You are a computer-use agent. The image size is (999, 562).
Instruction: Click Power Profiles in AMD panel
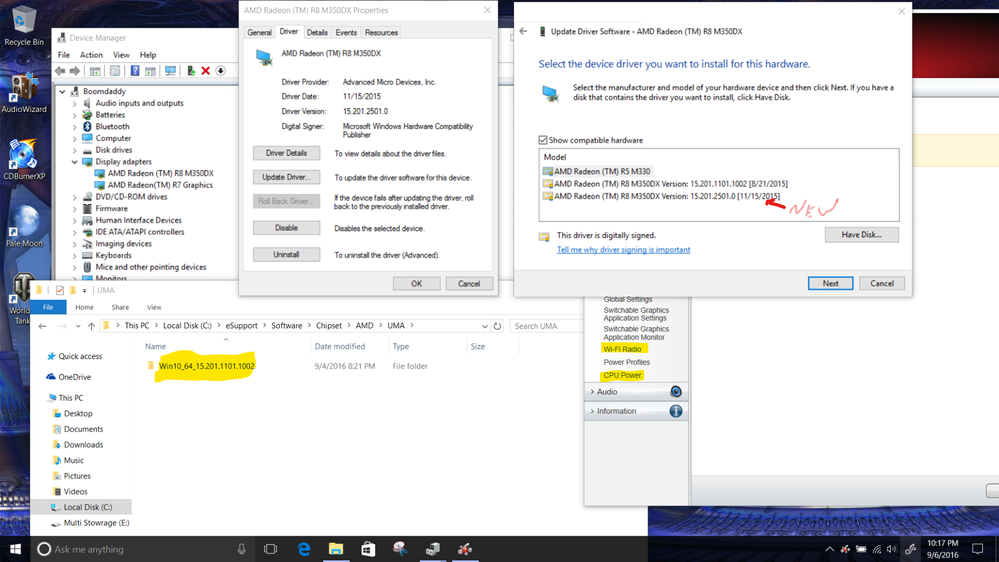[x=626, y=362]
